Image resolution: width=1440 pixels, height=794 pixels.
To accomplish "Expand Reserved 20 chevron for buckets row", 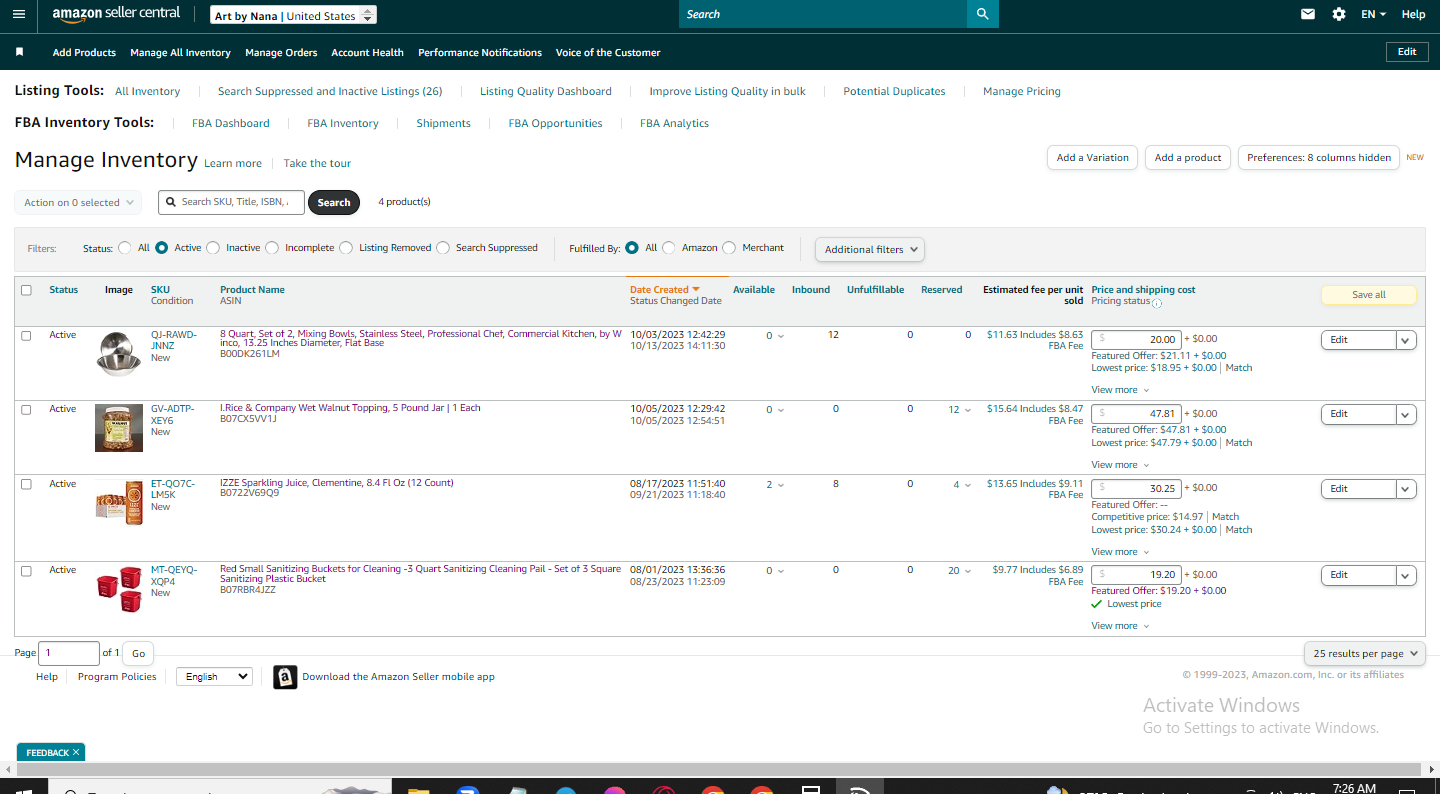I will (967, 571).
